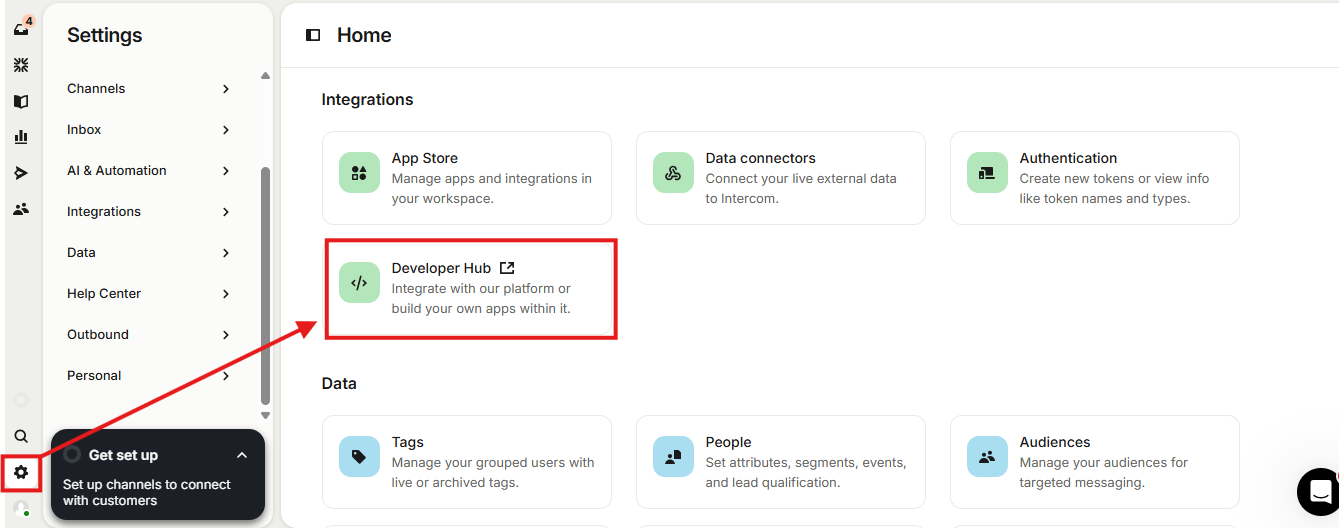1339x528 pixels.
Task: Open the Authentication title link
Action: 1068,158
